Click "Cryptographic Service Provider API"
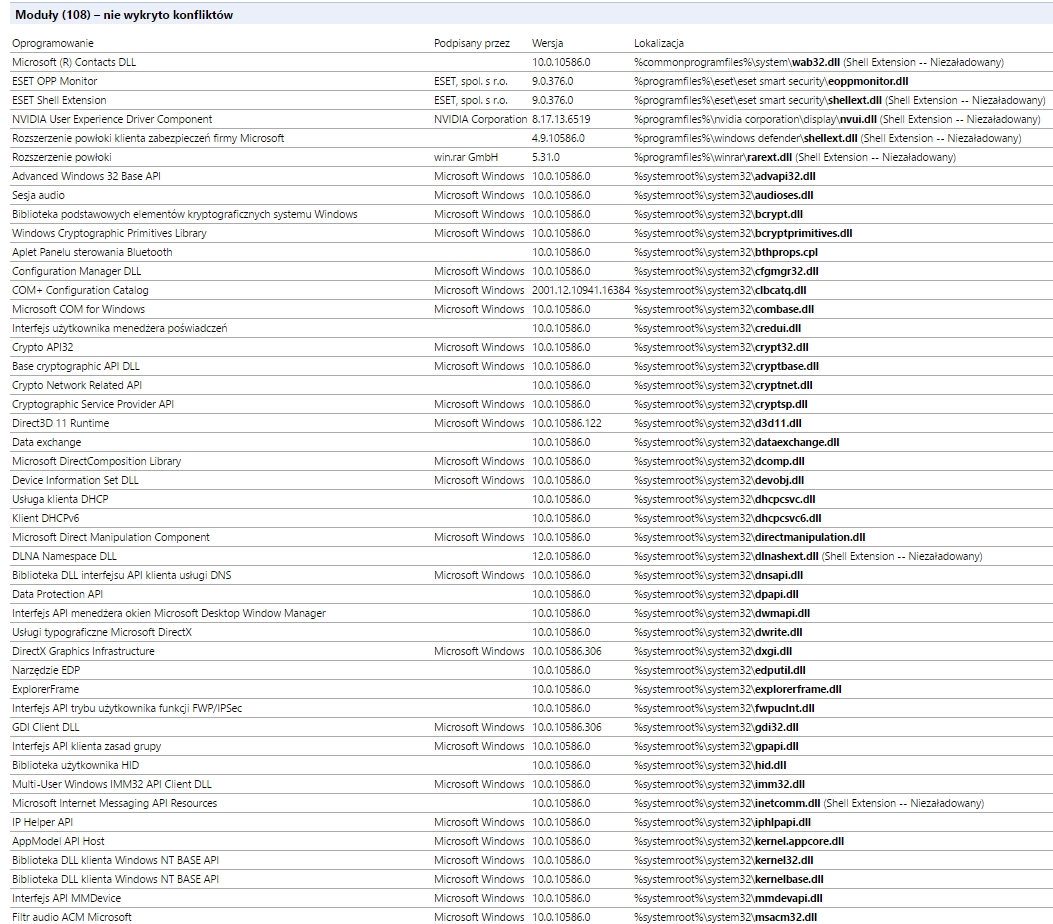The height and width of the screenshot is (924, 1053). [x=93, y=404]
